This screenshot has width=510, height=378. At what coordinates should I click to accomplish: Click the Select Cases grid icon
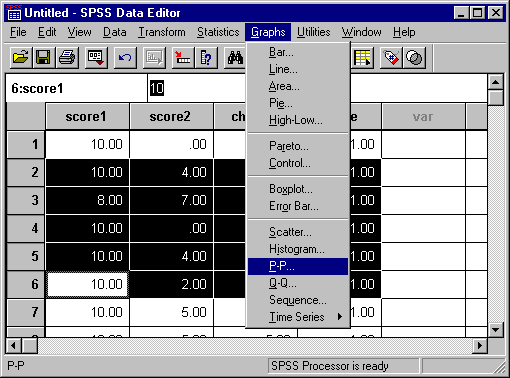(x=363, y=58)
